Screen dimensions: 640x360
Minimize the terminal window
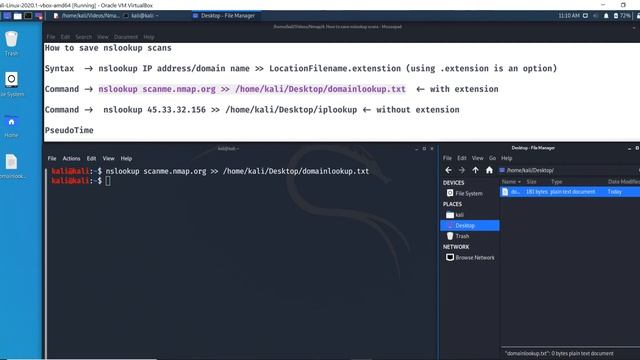coord(416,149)
